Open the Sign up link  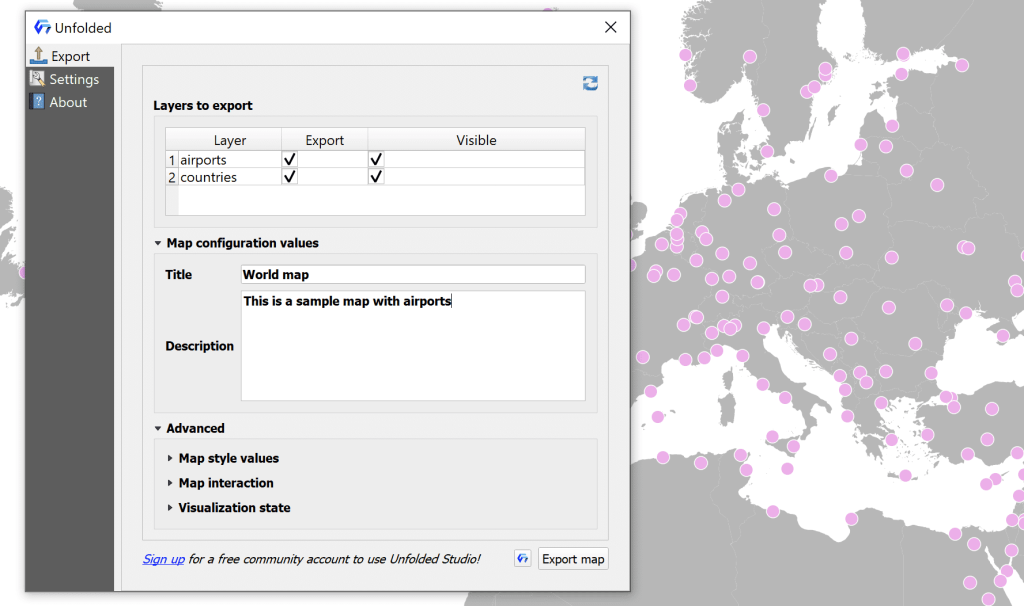tap(164, 559)
